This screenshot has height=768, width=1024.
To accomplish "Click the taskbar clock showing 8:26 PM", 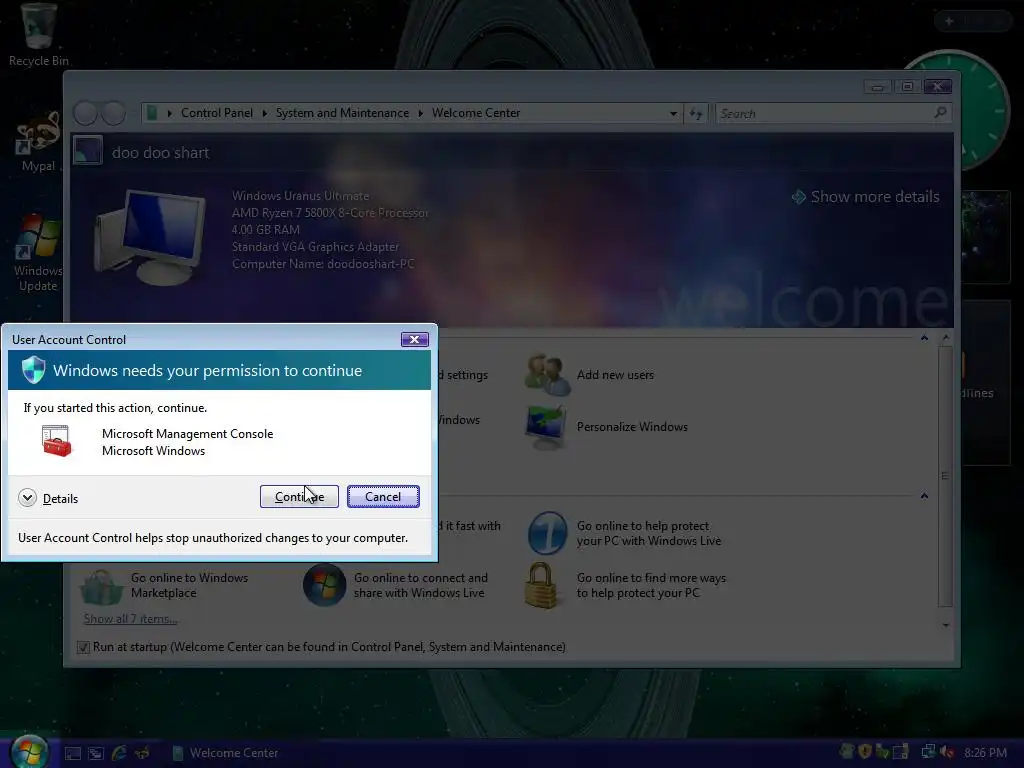I will click(985, 752).
